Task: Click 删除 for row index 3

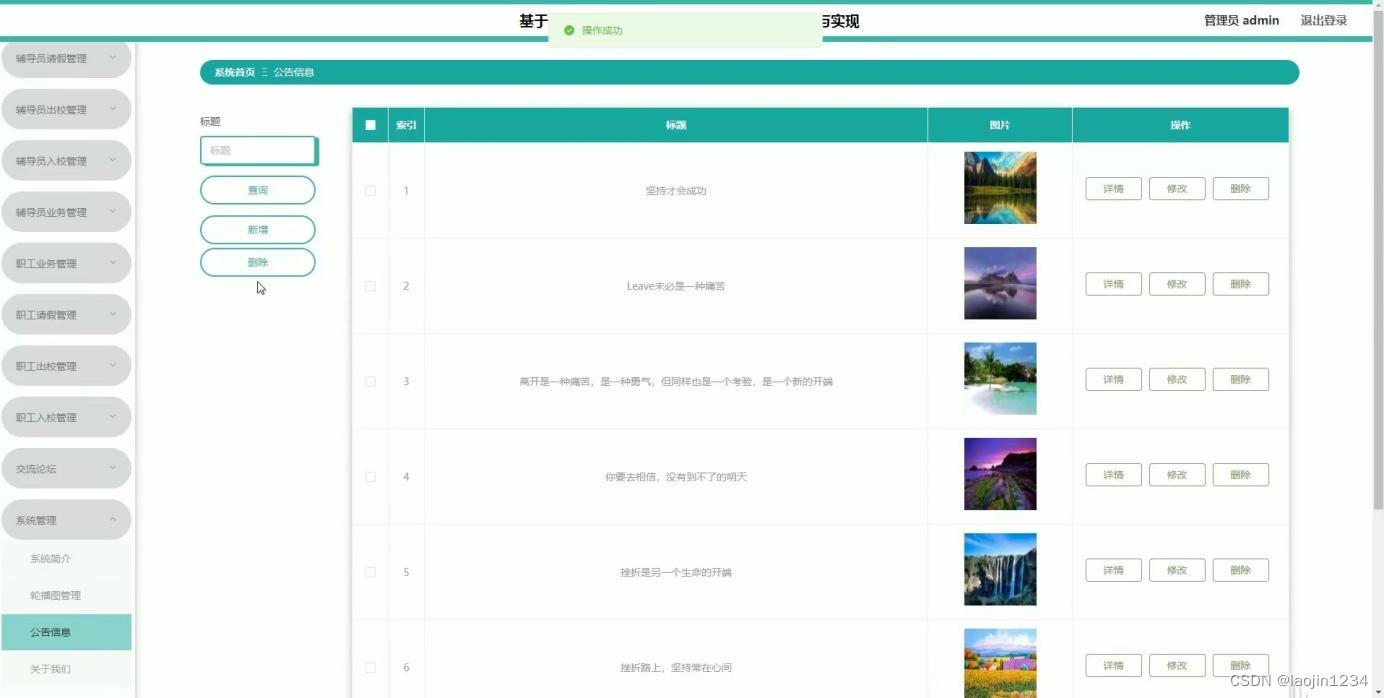Action: (x=1240, y=380)
